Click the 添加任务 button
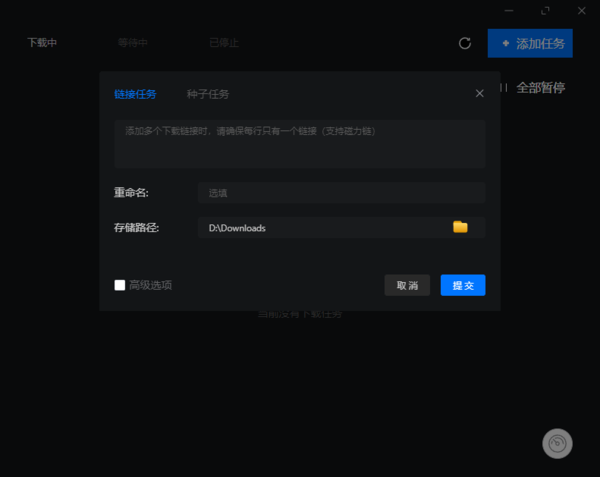Viewport: 600px width, 477px height. (530, 43)
